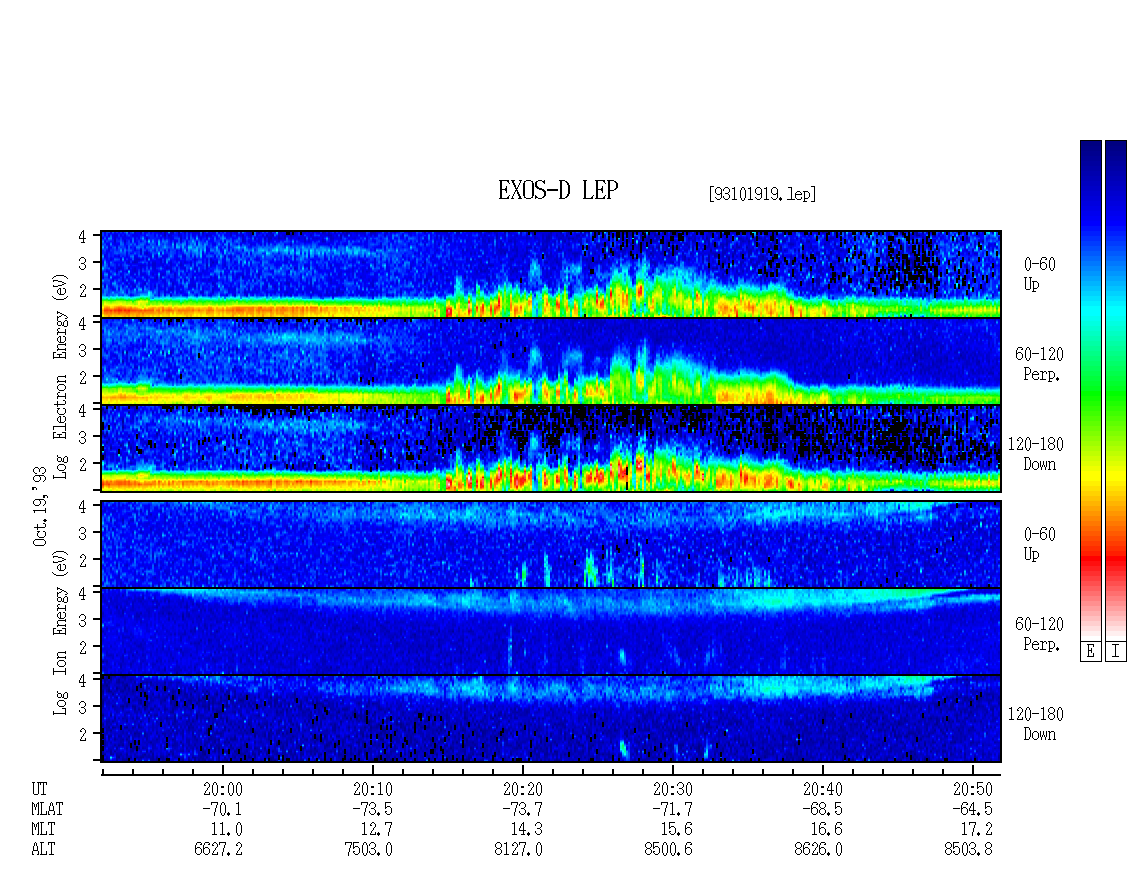Click the MLT value 17.2
Viewport: 1130px width, 875px height.
click(976, 830)
